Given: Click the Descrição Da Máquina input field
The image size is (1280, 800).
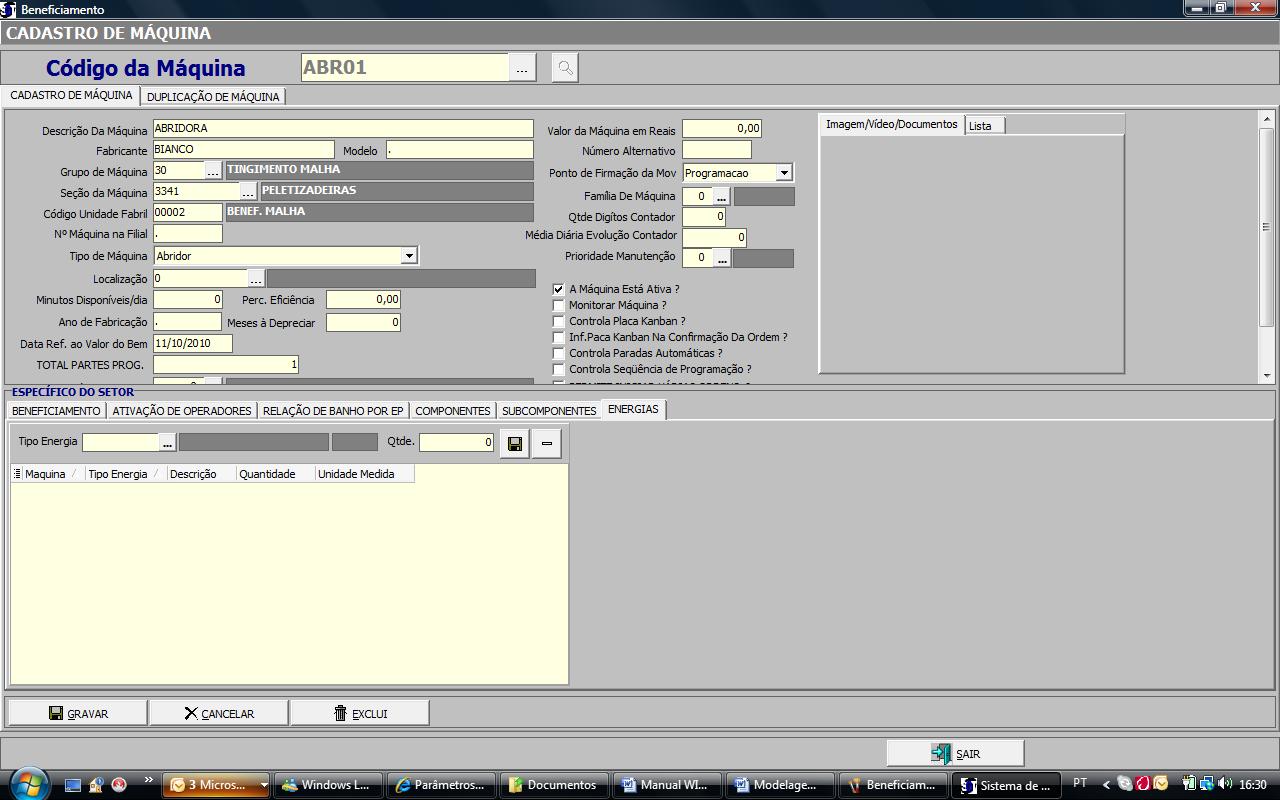Looking at the screenshot, I should (x=343, y=129).
